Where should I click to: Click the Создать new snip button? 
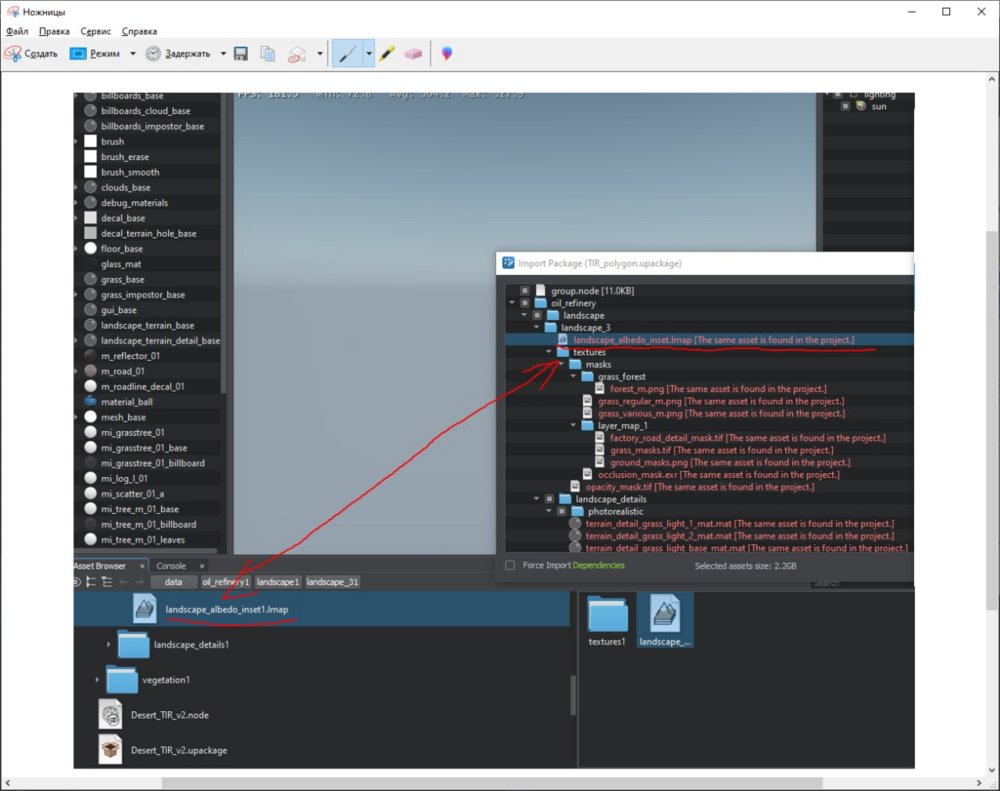point(31,54)
